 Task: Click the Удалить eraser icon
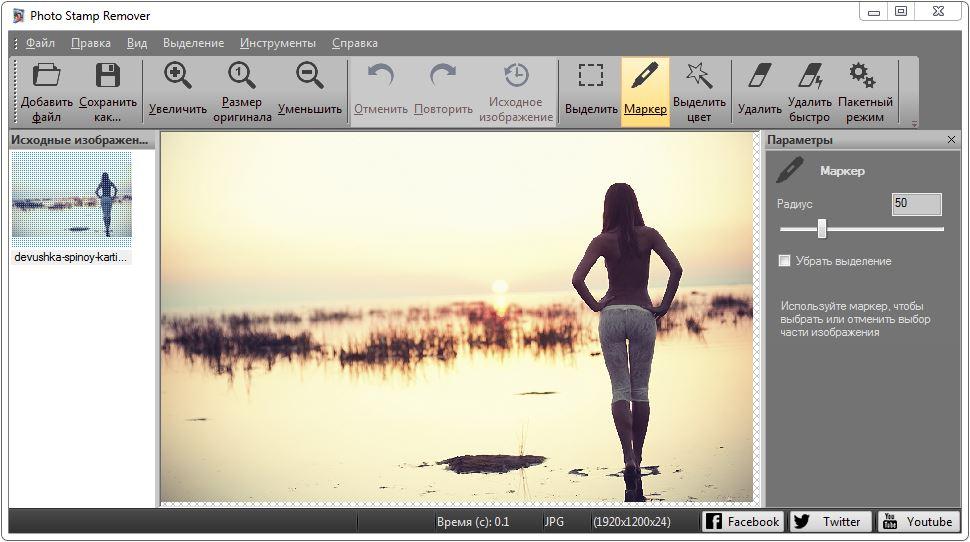759,75
